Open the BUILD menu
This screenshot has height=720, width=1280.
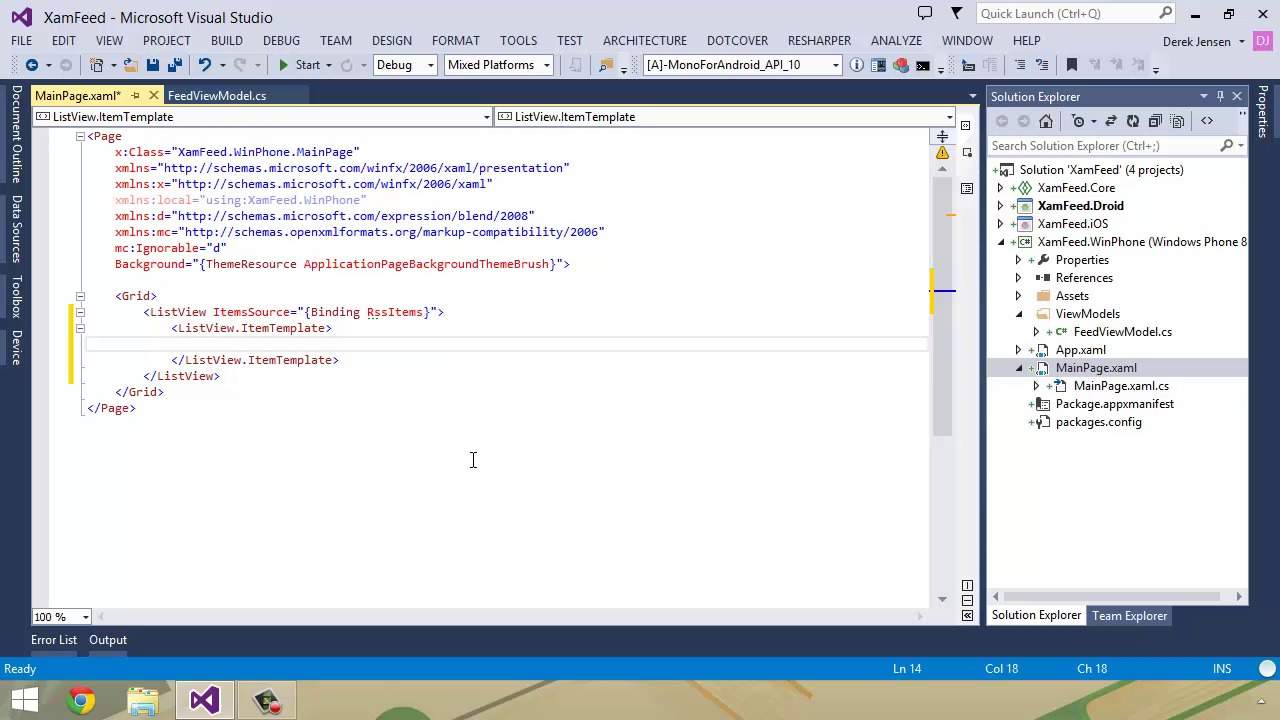226,40
